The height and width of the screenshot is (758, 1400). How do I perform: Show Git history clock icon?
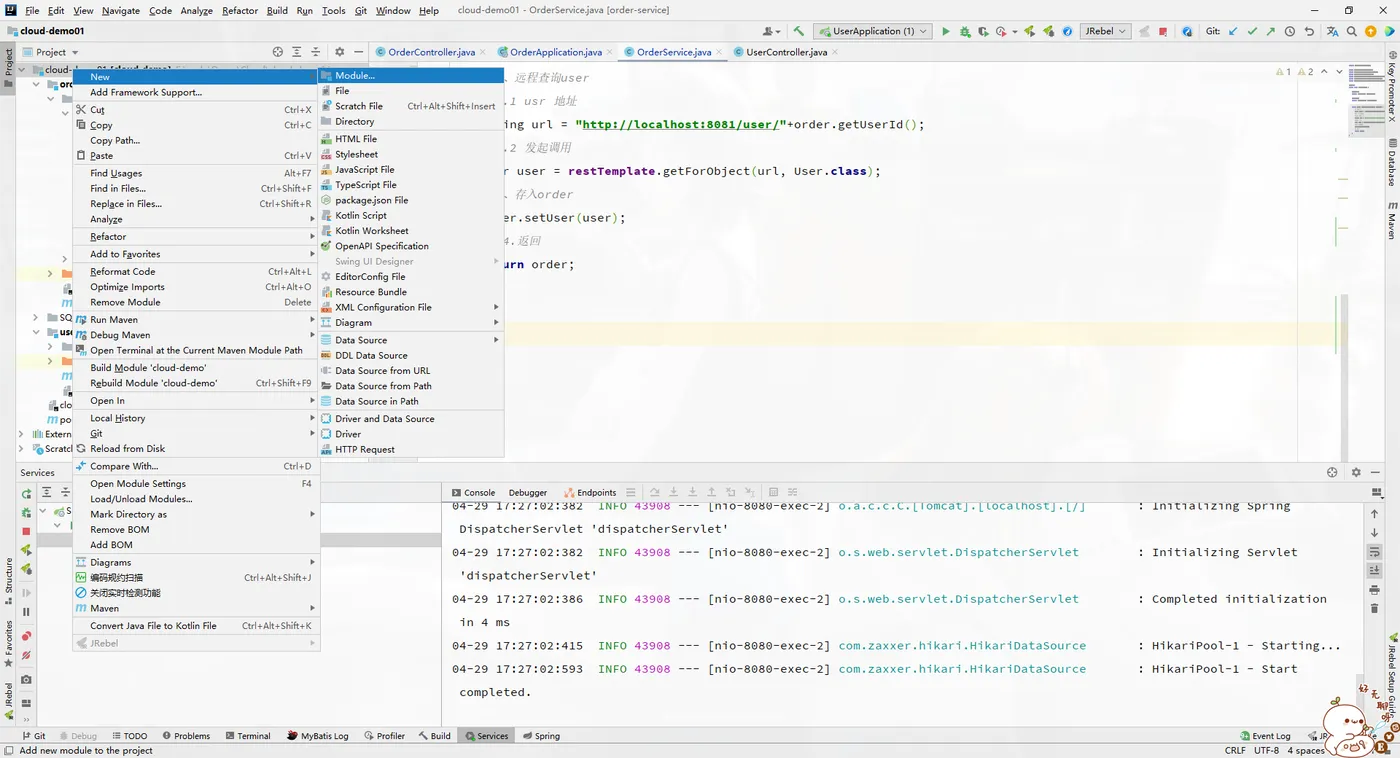coord(1290,31)
